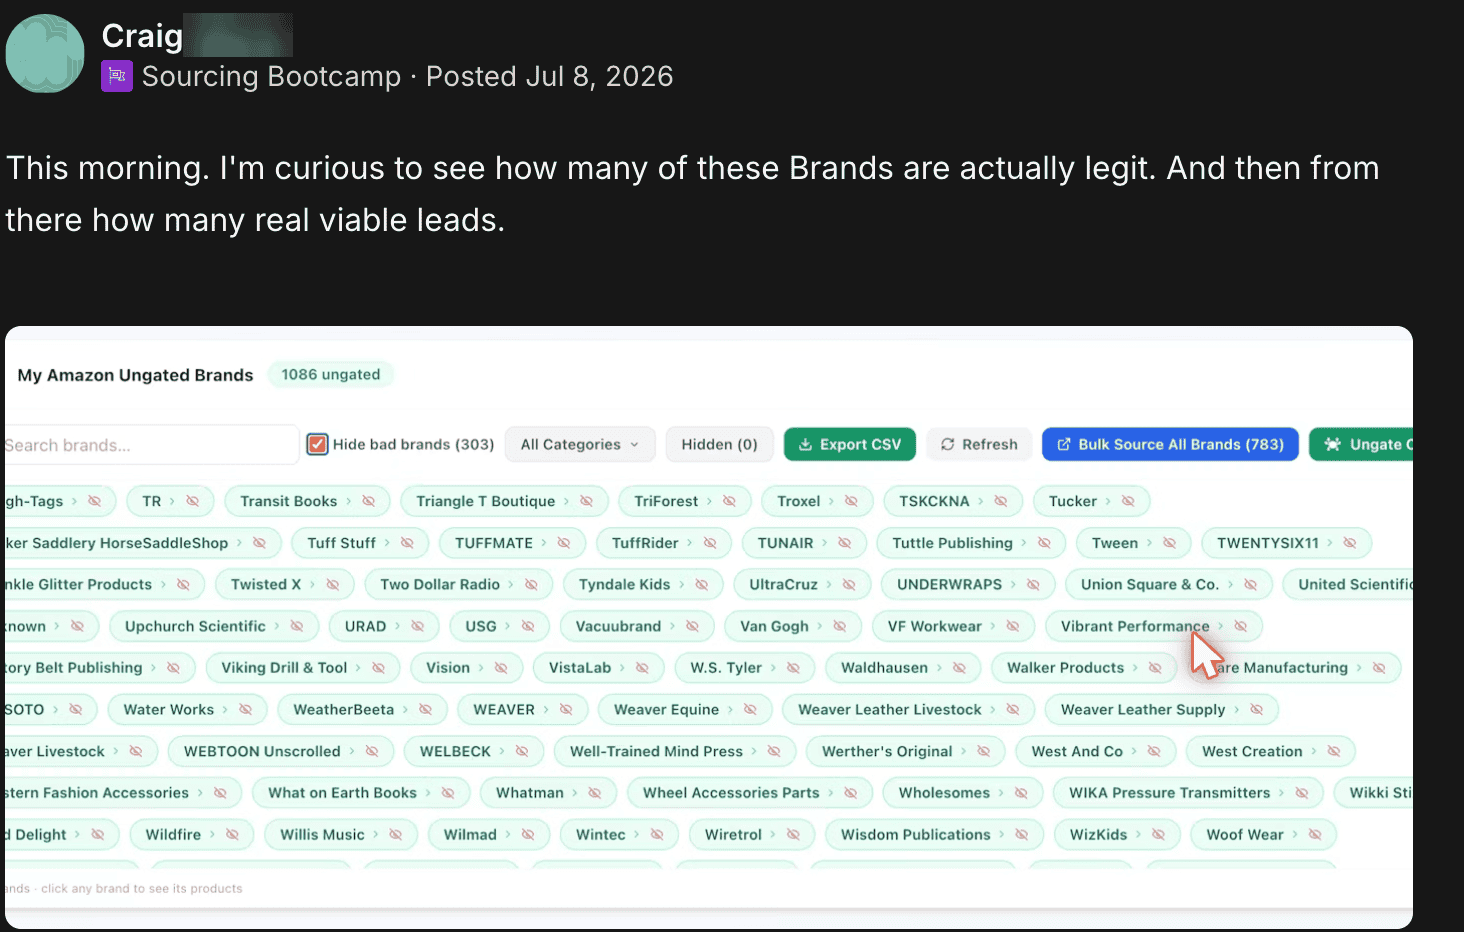
Task: Show Hidden (0) brands list
Action: tap(719, 444)
